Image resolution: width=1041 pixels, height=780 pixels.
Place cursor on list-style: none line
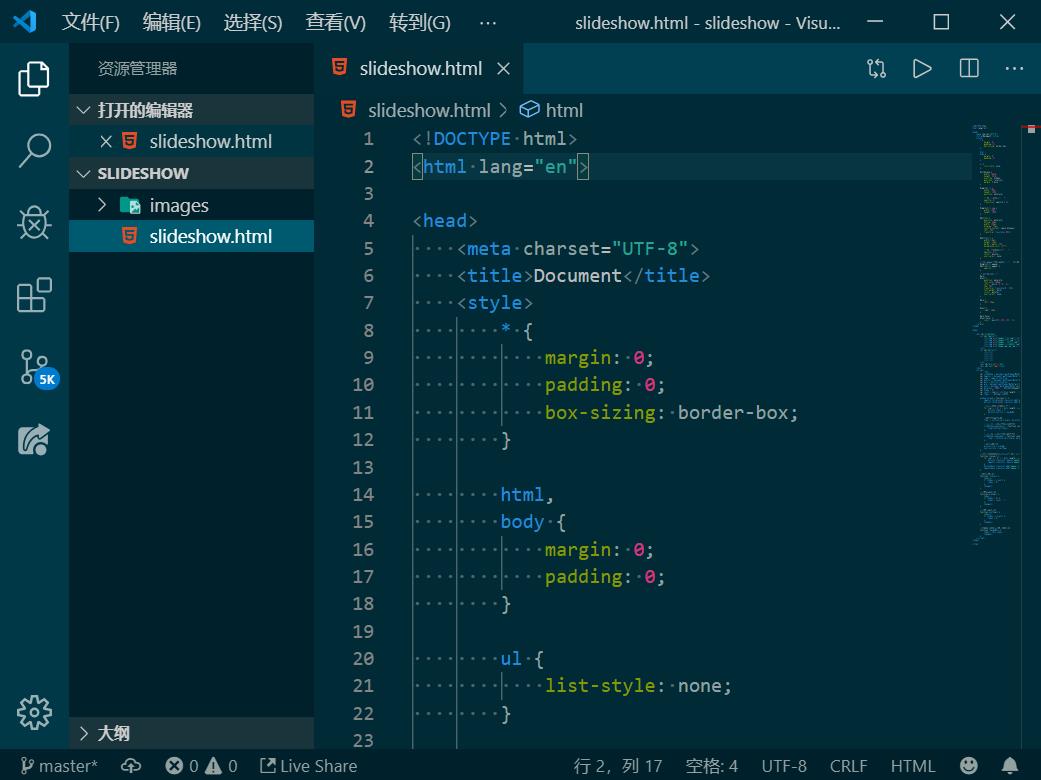coord(637,686)
